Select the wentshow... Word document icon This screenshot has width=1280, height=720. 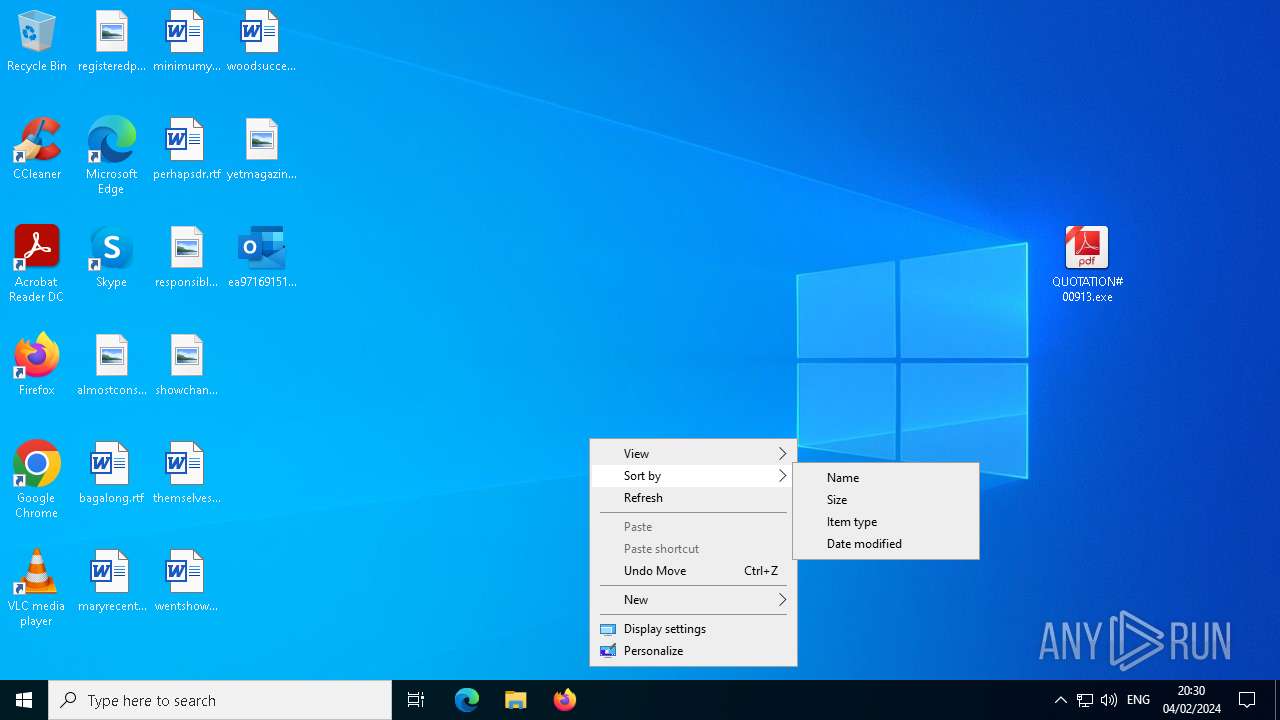[x=186, y=582]
